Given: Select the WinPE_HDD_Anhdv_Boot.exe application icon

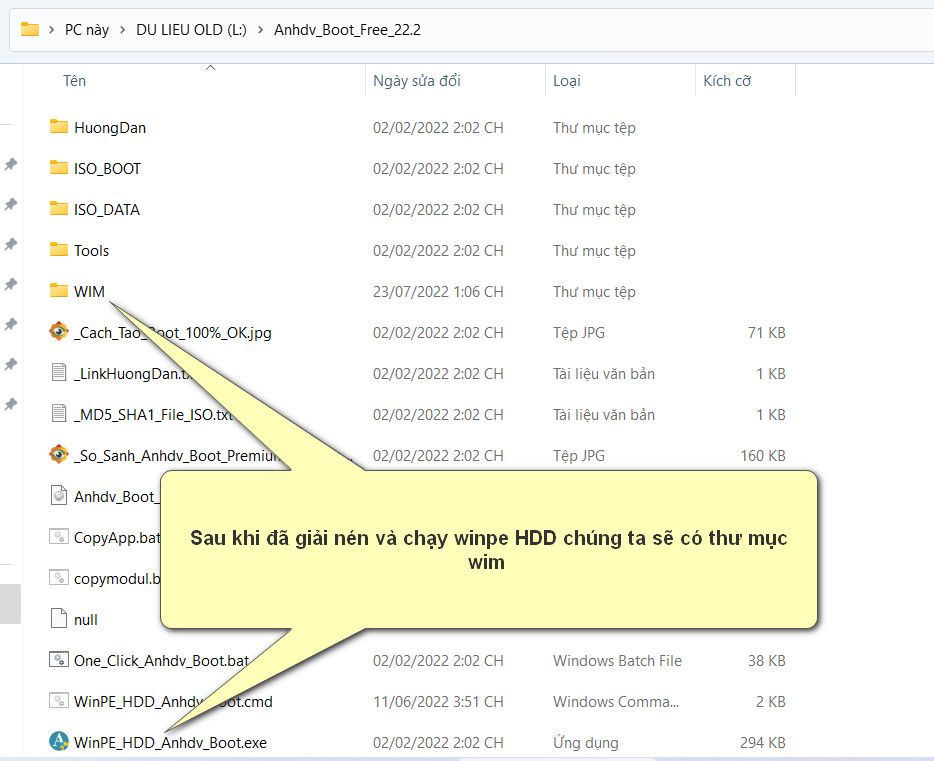Looking at the screenshot, I should point(59,742).
